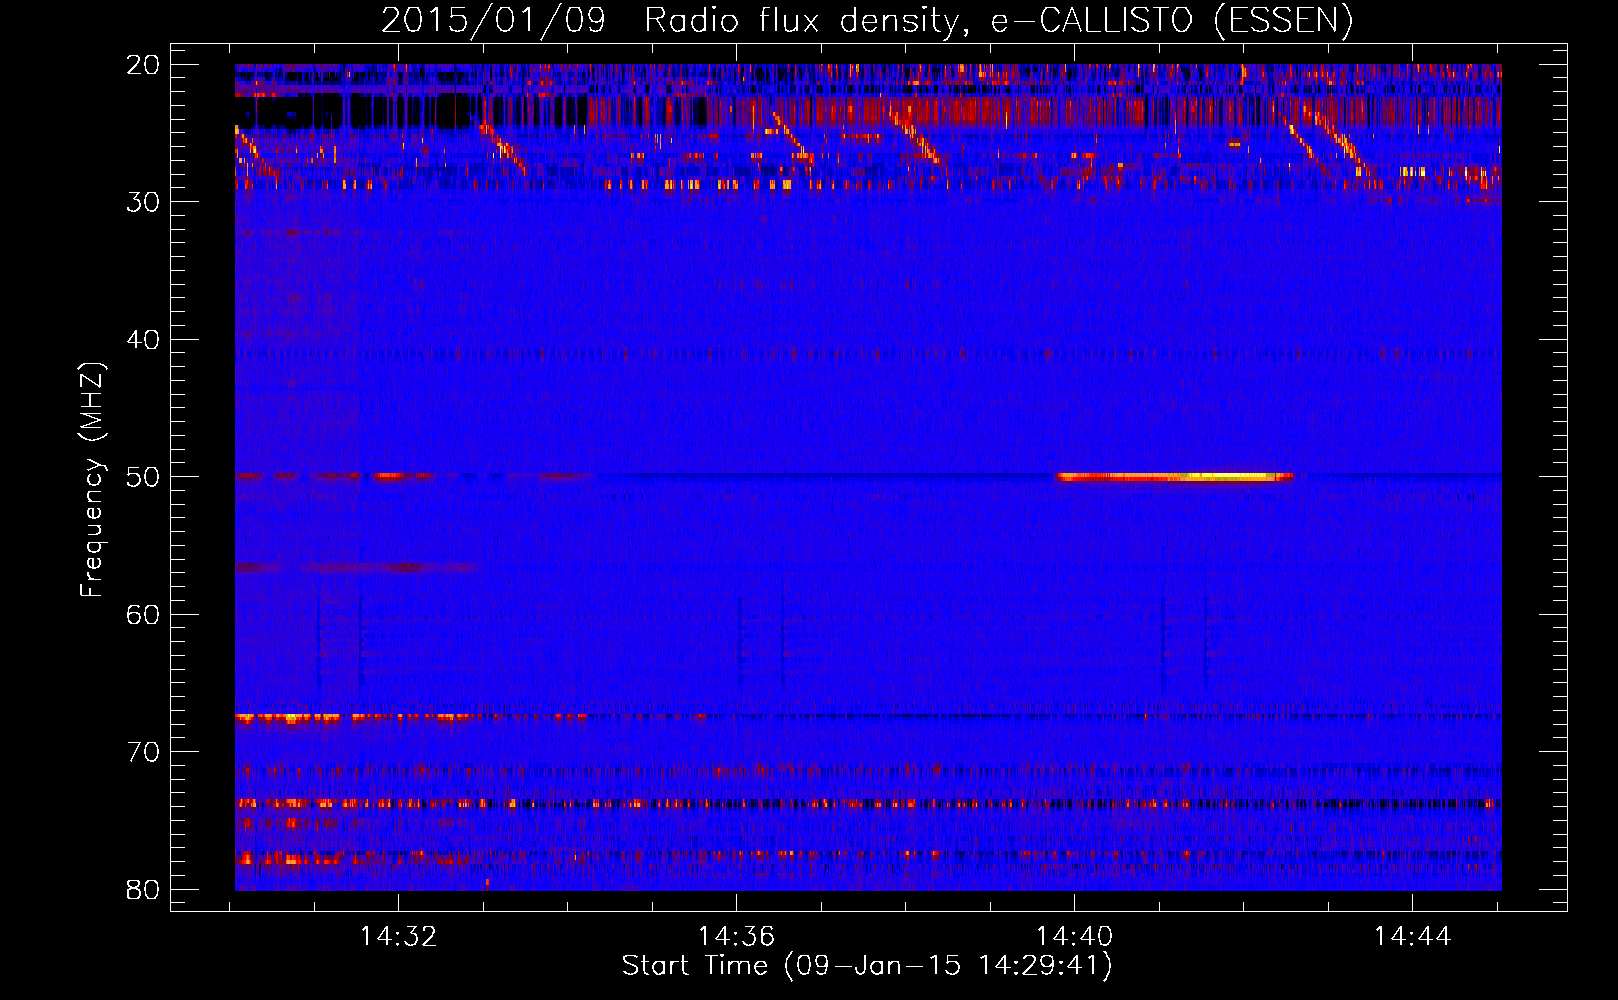
Task: Click the 14:44 time tick label
Action: pos(1412,937)
